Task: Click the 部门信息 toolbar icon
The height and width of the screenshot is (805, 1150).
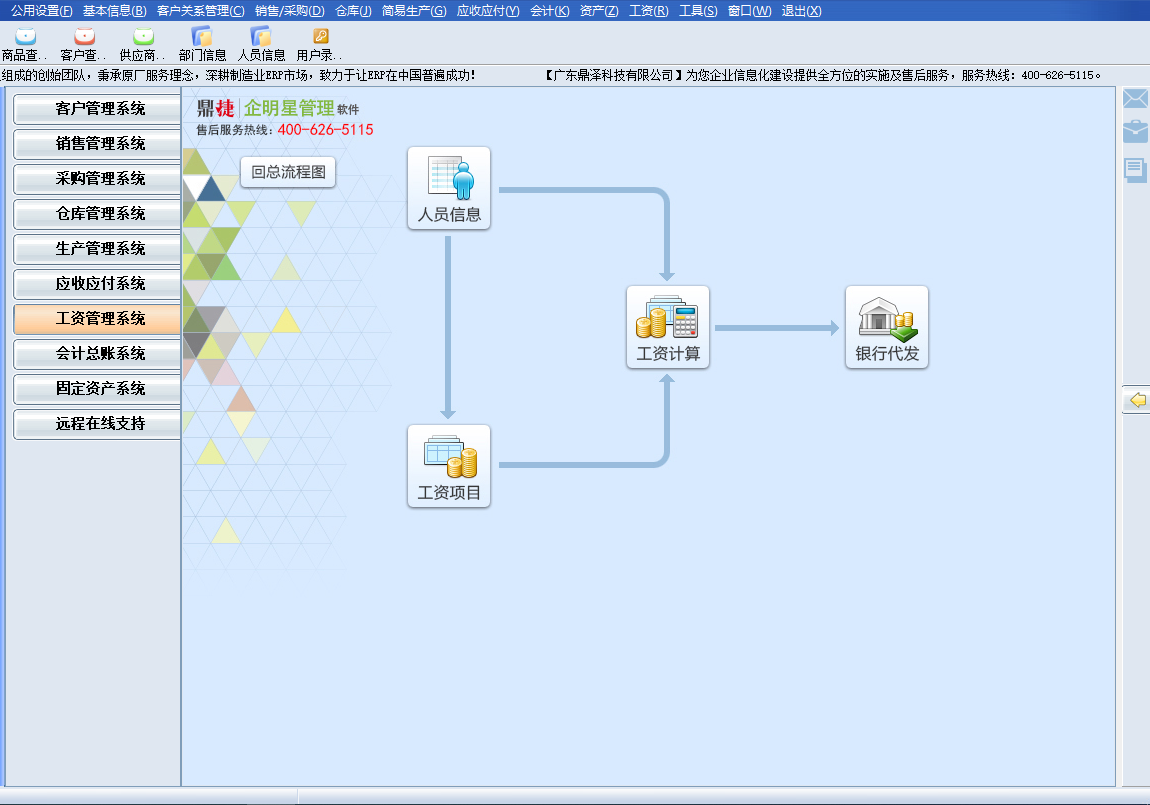Action: [202, 38]
